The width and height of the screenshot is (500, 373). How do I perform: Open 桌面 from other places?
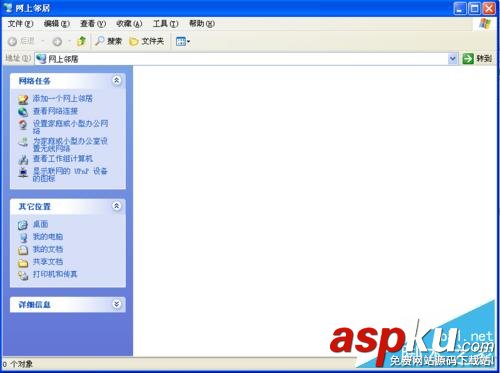(40, 224)
